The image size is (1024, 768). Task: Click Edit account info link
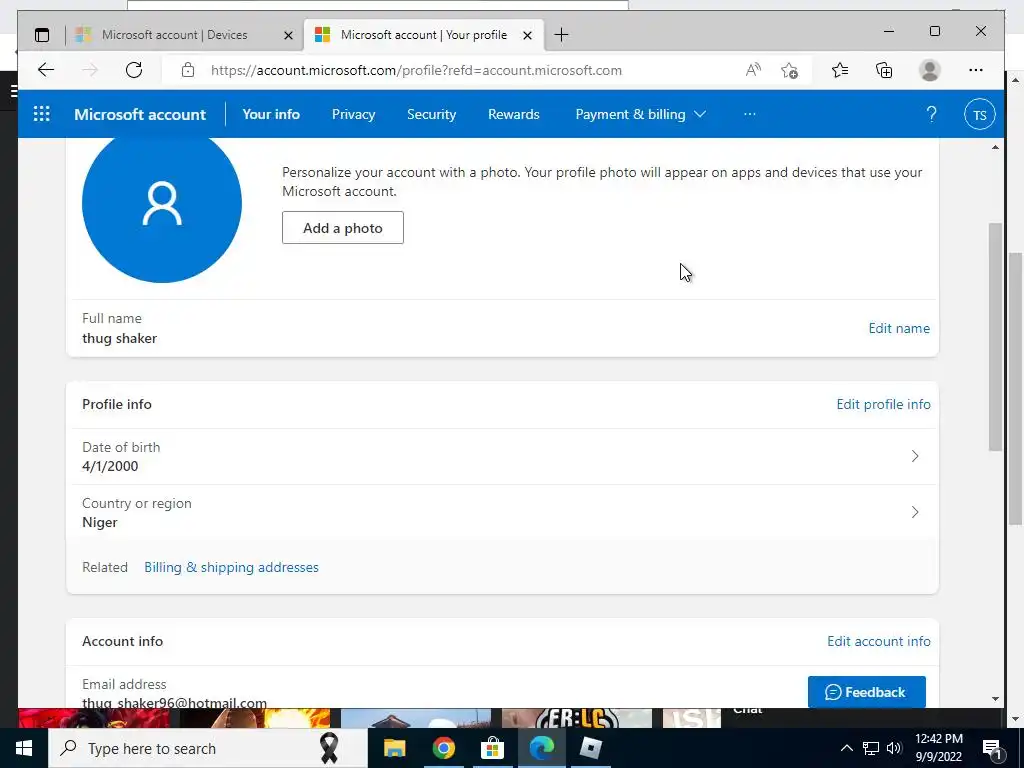click(878, 641)
